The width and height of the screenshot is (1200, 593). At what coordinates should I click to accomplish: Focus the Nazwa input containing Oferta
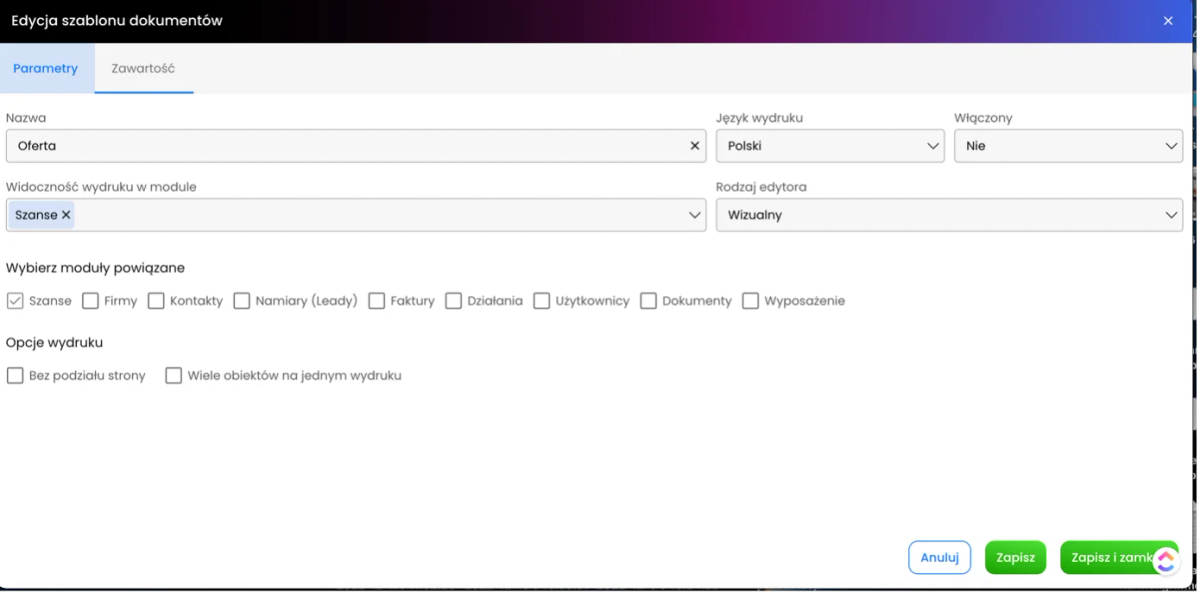356,146
